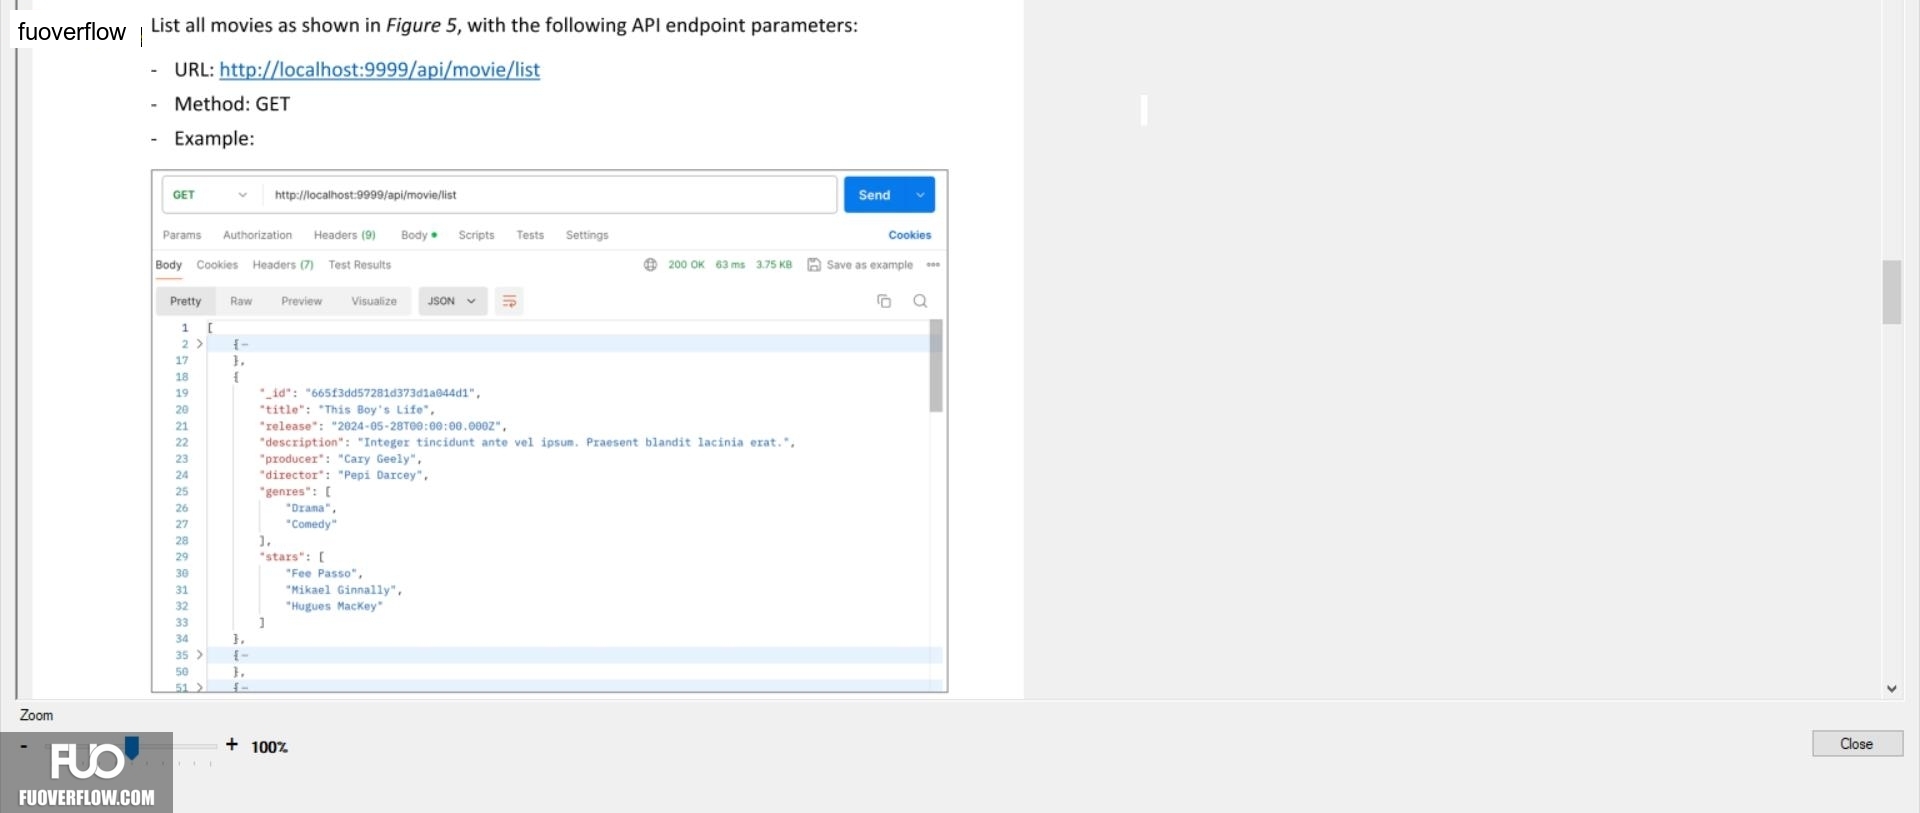Click the "Method: GET" bullet text

(x=232, y=104)
